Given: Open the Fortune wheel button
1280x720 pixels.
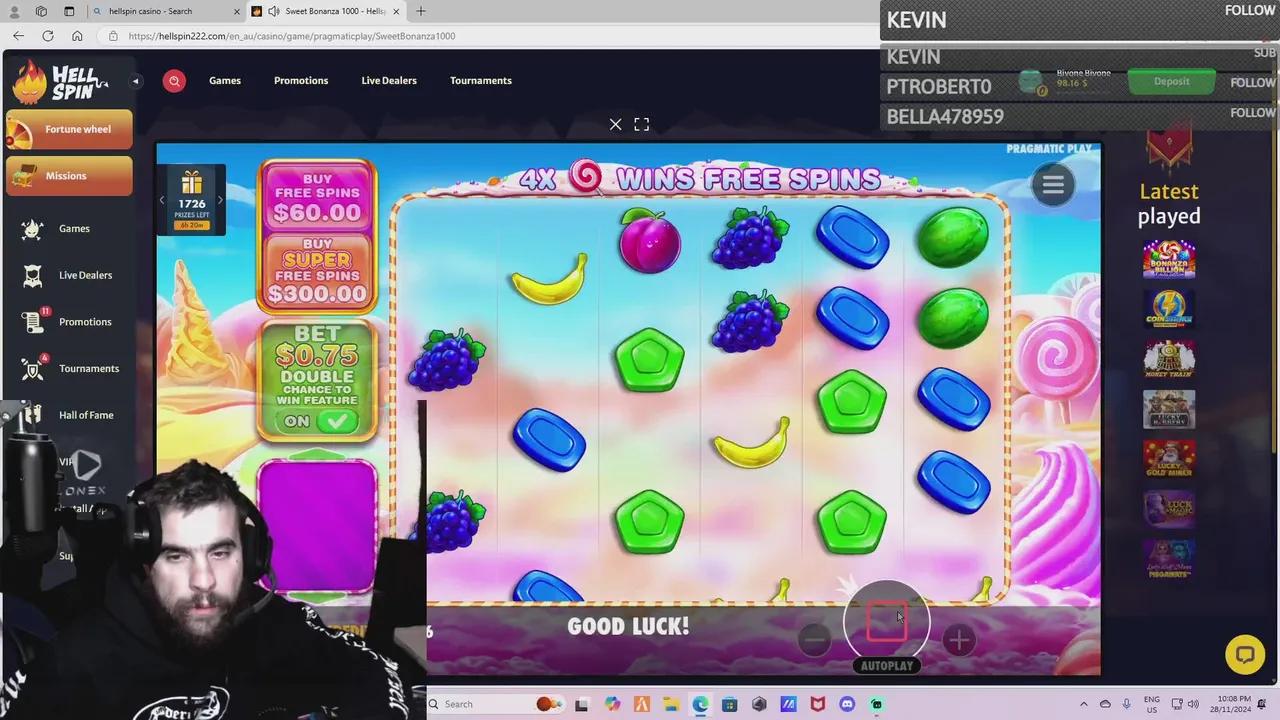Looking at the screenshot, I should click(x=69, y=129).
